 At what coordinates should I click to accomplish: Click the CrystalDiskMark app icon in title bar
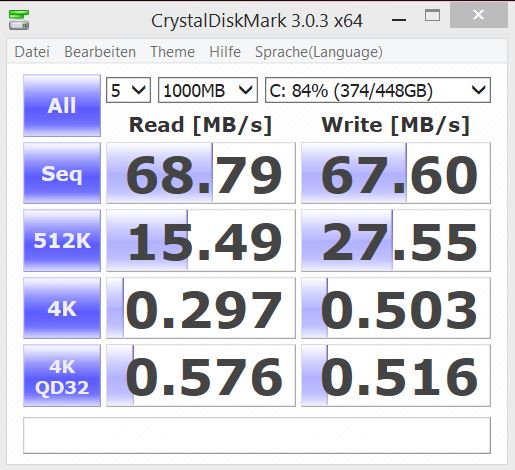click(19, 20)
